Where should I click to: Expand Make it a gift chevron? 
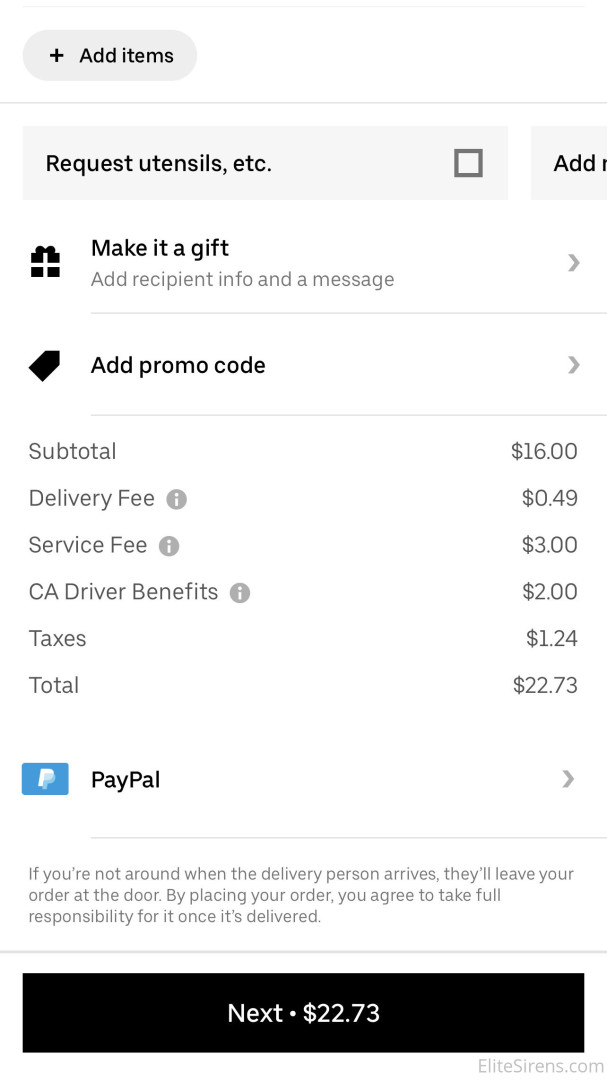(573, 263)
